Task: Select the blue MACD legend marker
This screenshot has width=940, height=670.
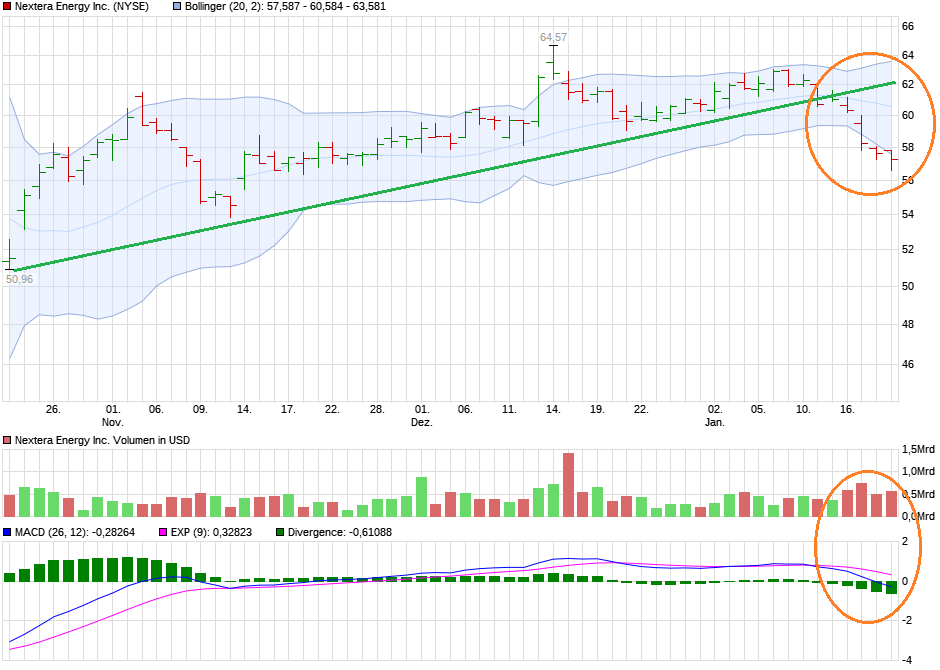Action: pyautogui.click(x=8, y=531)
